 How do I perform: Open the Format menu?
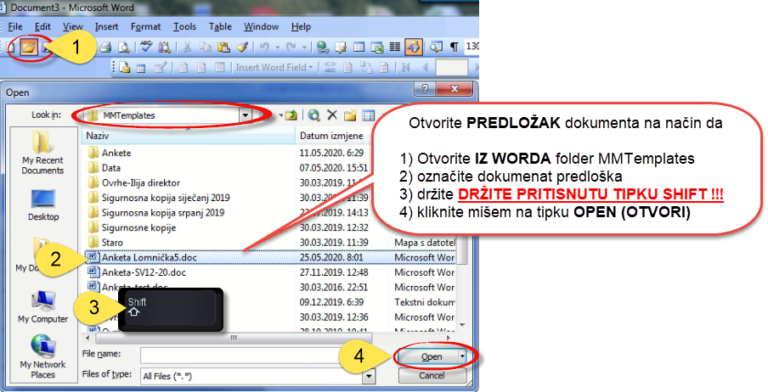pyautogui.click(x=145, y=27)
